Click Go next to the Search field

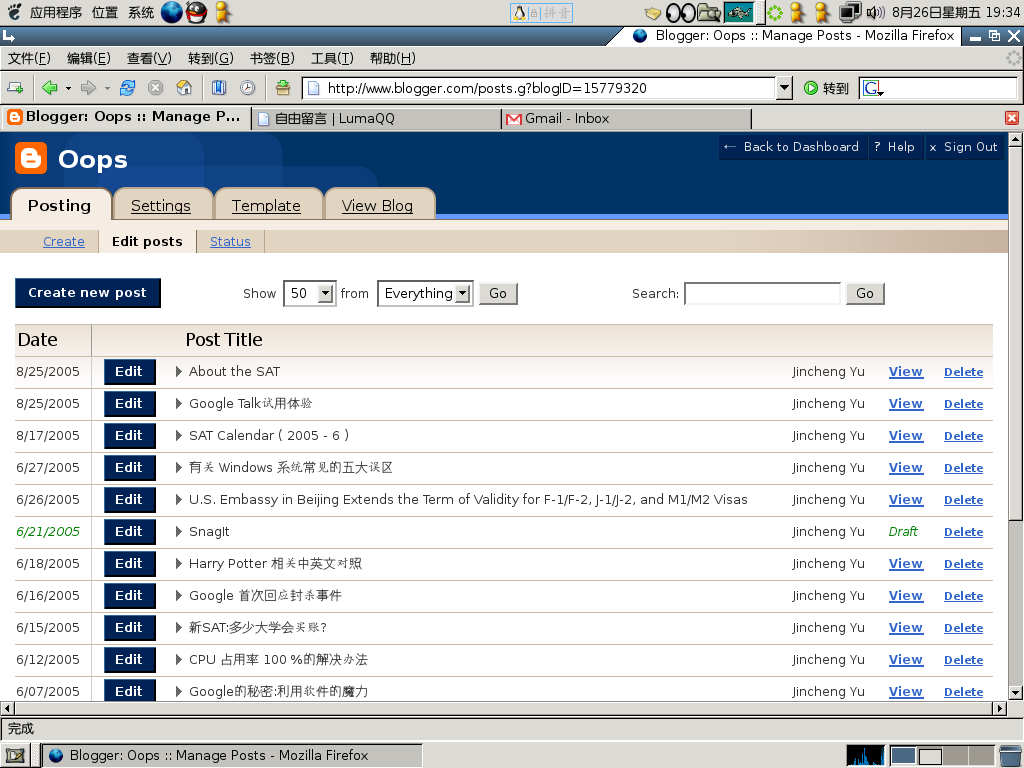865,293
